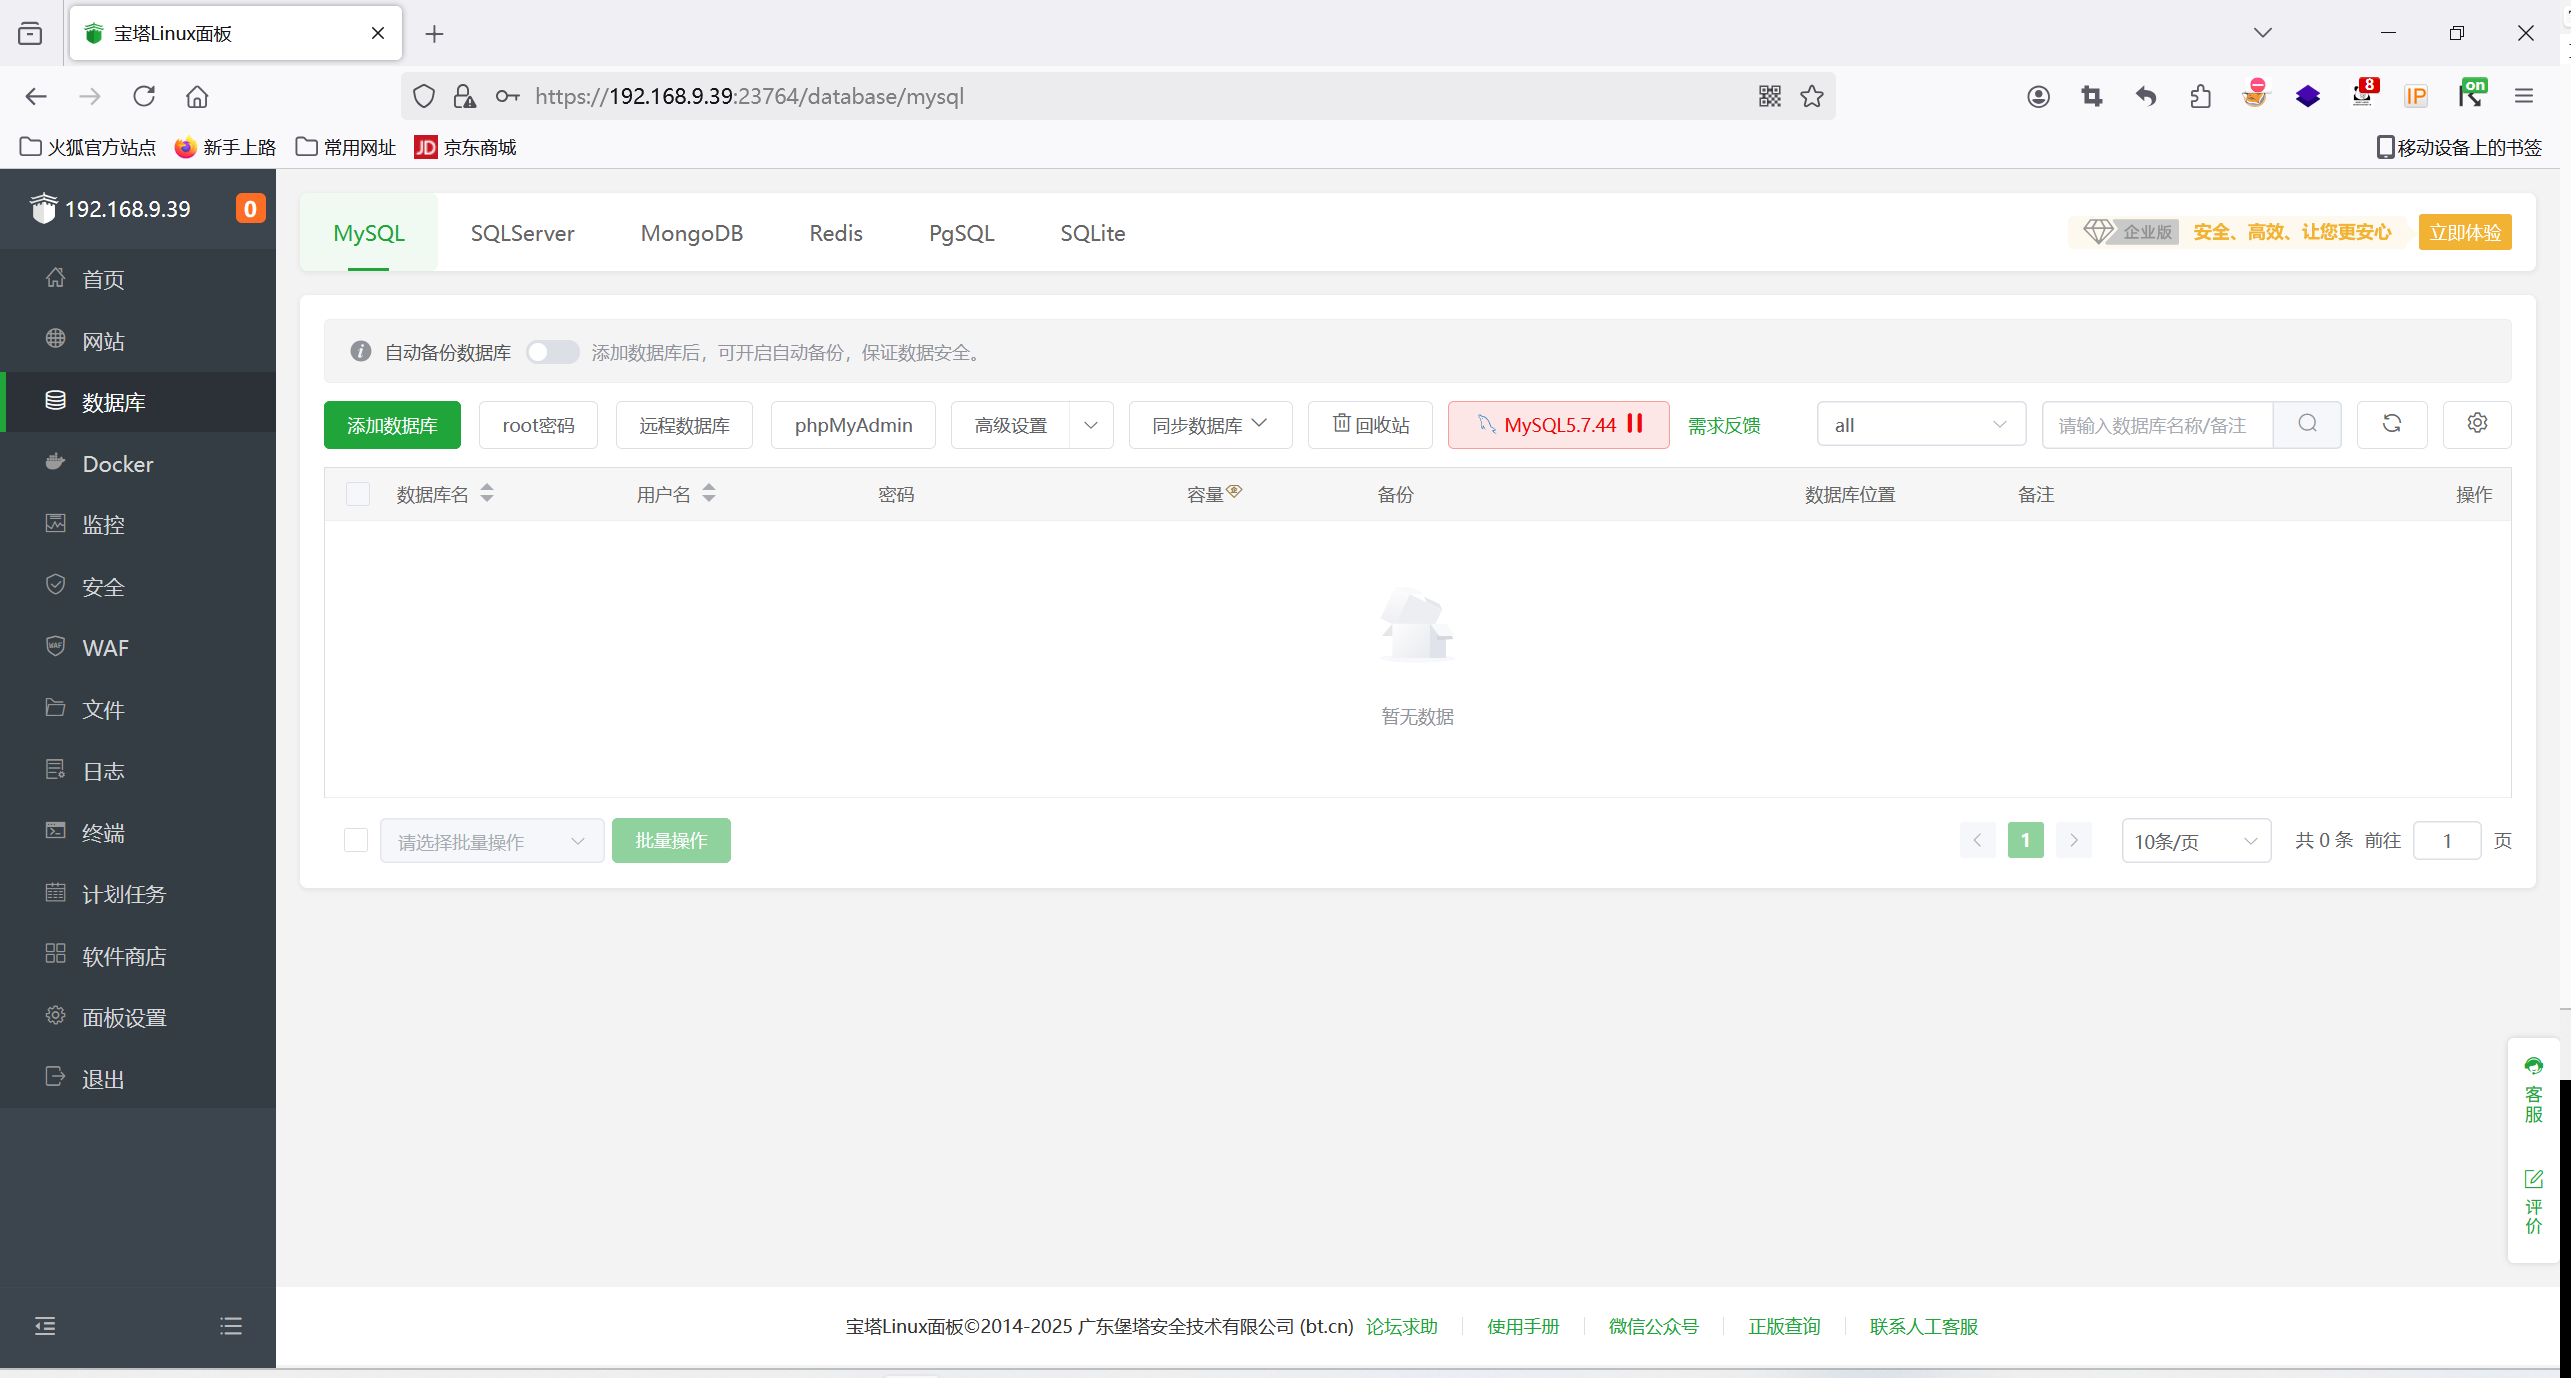Viewport: 2571px width, 1378px height.
Task: Collapse sidebar using bottom-left menu icon
Action: (45, 1326)
